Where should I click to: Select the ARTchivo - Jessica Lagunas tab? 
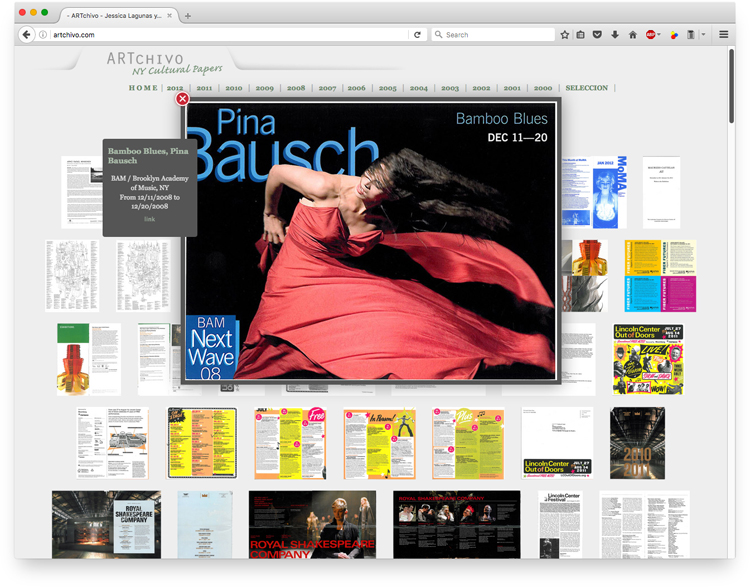[x=116, y=15]
